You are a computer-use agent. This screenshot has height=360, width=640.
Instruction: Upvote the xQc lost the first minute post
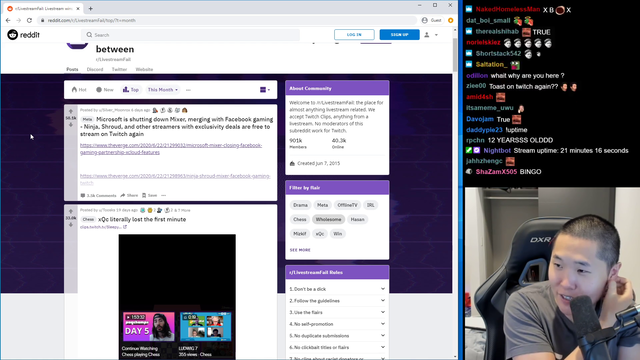(71, 211)
